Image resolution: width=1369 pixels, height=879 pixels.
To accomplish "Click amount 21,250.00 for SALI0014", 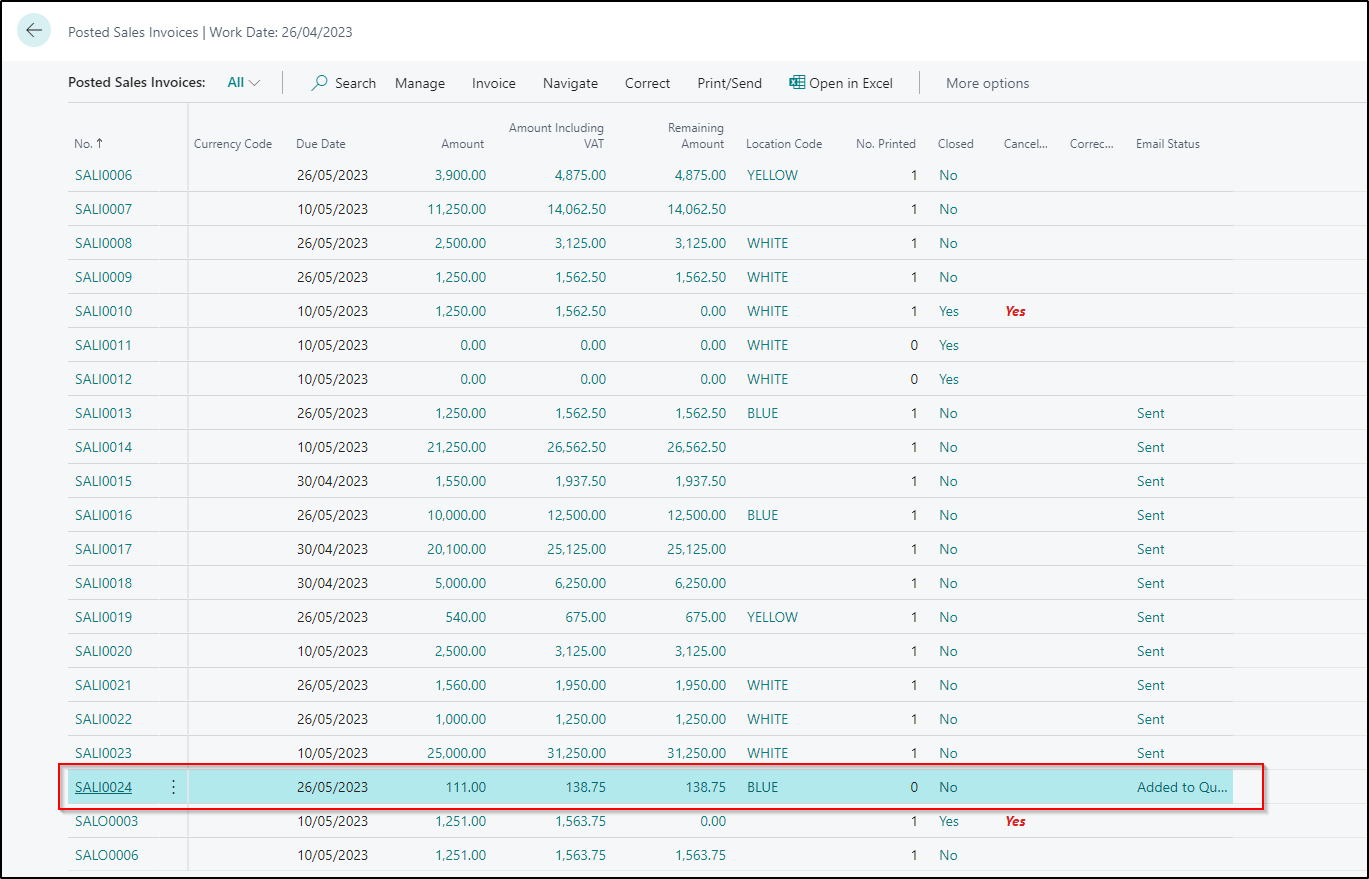I will [x=455, y=447].
